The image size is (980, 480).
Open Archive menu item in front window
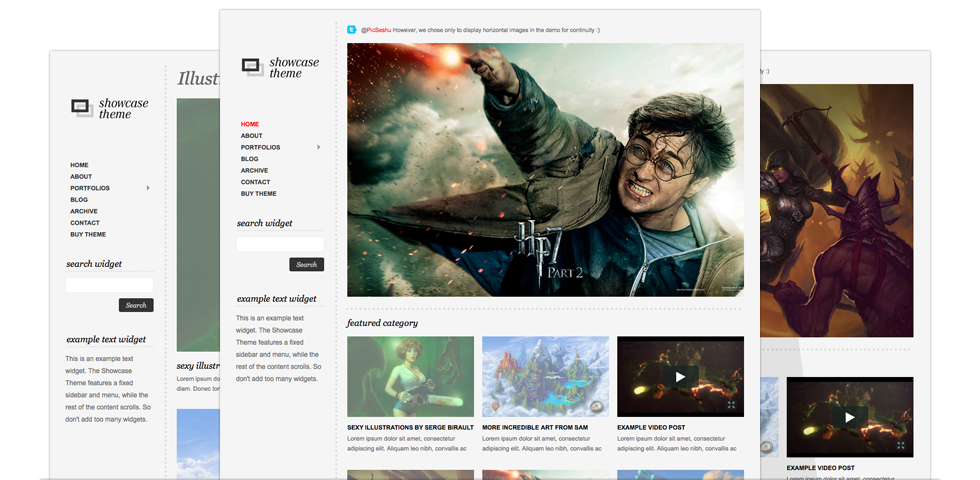point(254,171)
